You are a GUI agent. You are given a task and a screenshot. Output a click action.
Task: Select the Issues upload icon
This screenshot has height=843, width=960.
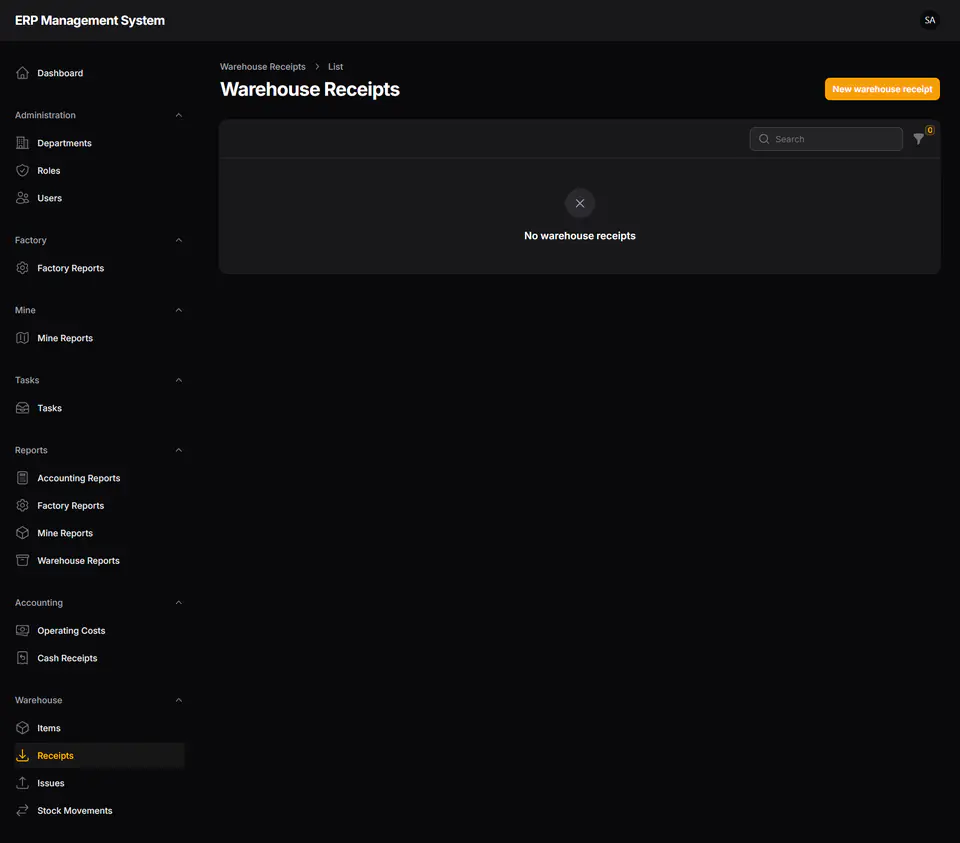pos(23,782)
